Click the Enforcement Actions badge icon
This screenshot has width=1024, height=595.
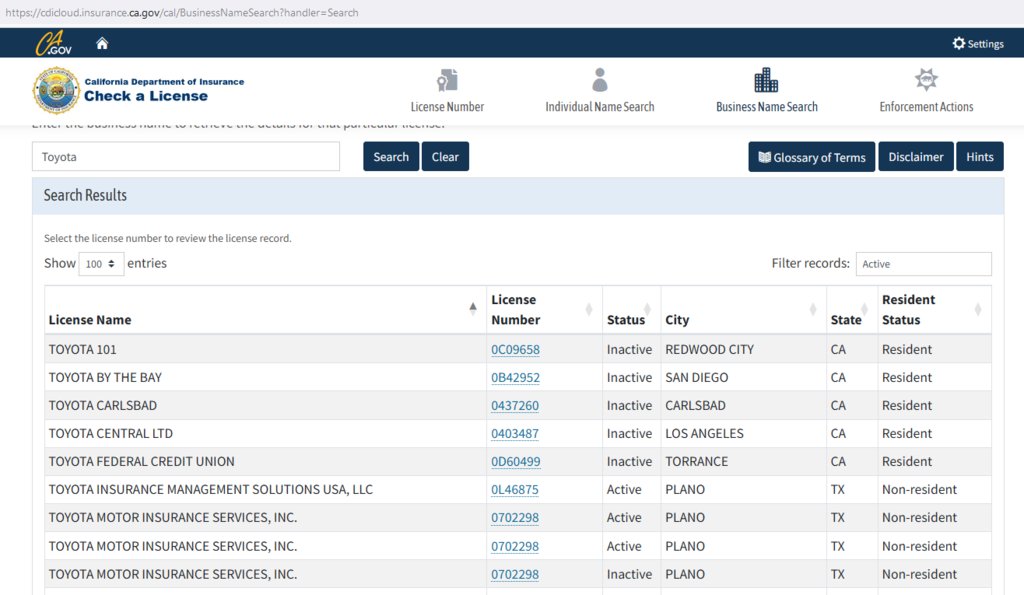(x=926, y=79)
